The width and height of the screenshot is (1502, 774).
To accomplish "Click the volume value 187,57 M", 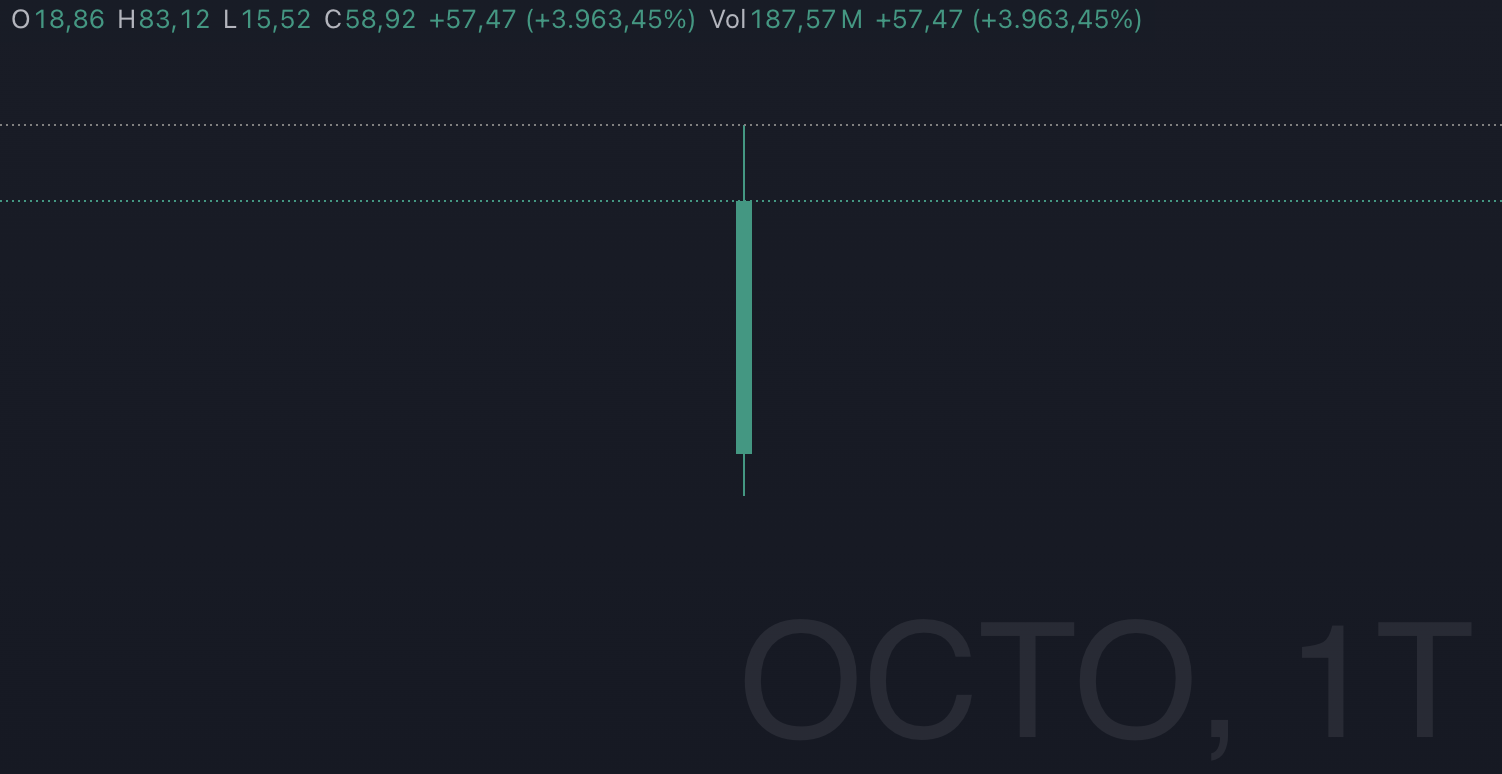I will [x=806, y=19].
